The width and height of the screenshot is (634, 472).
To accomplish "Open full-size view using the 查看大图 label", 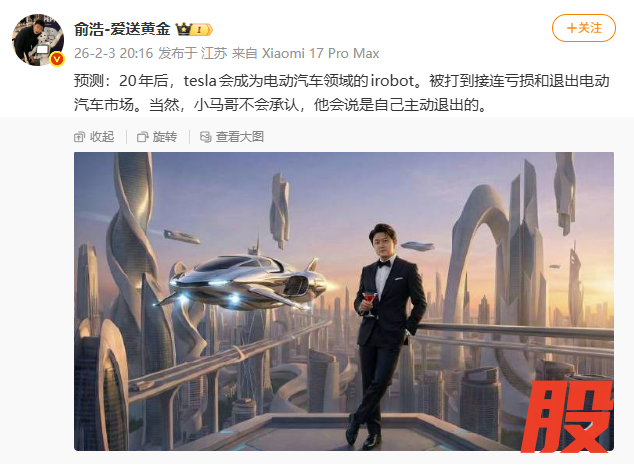I will click(240, 137).
